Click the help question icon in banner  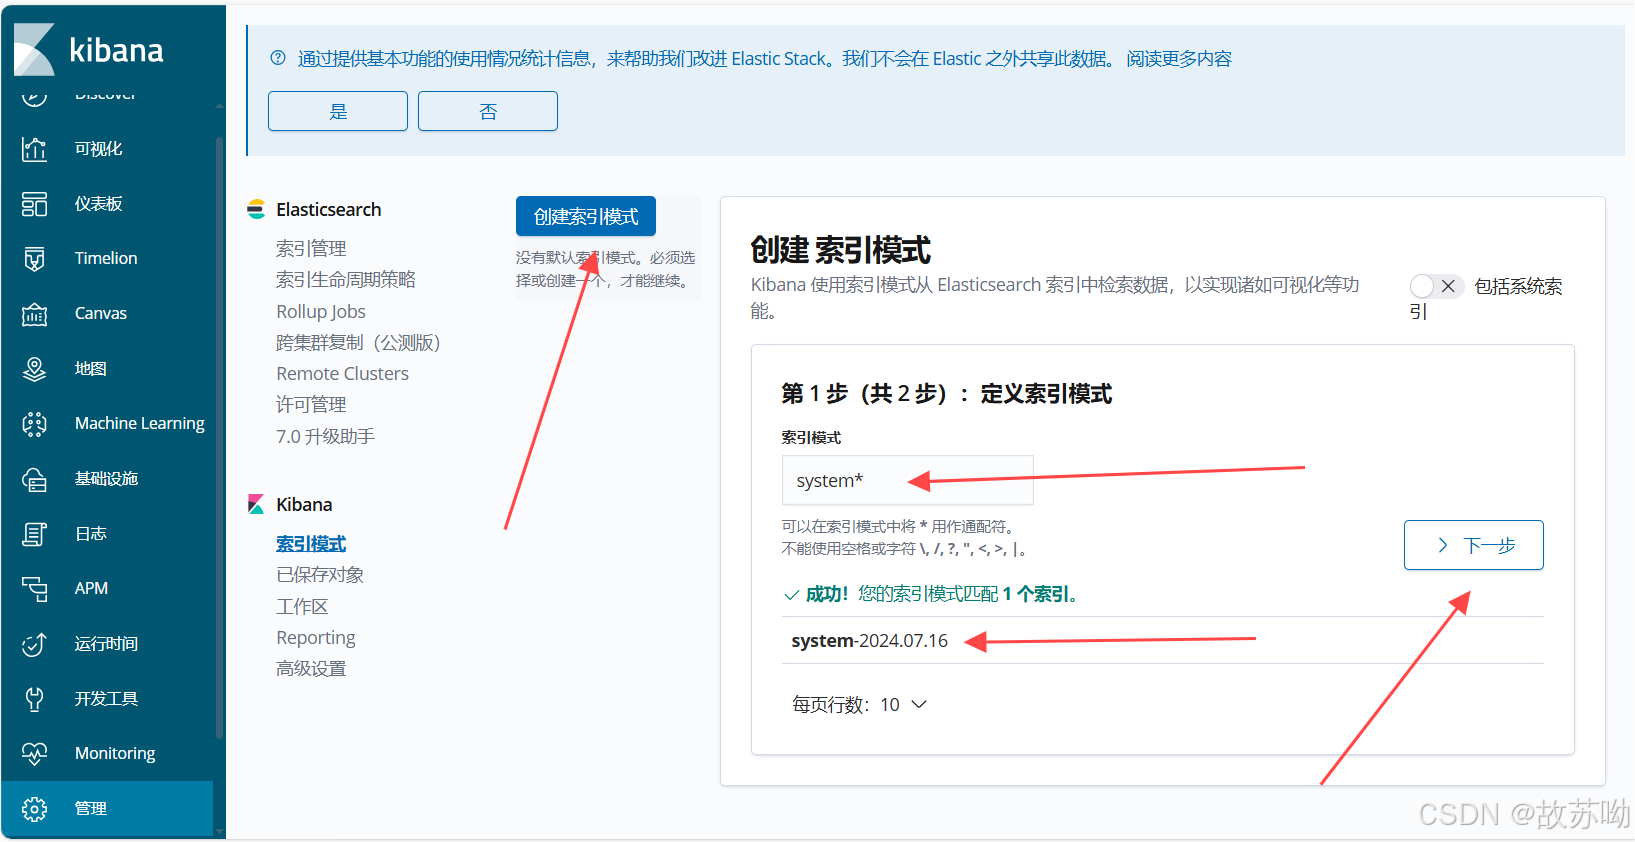click(278, 58)
